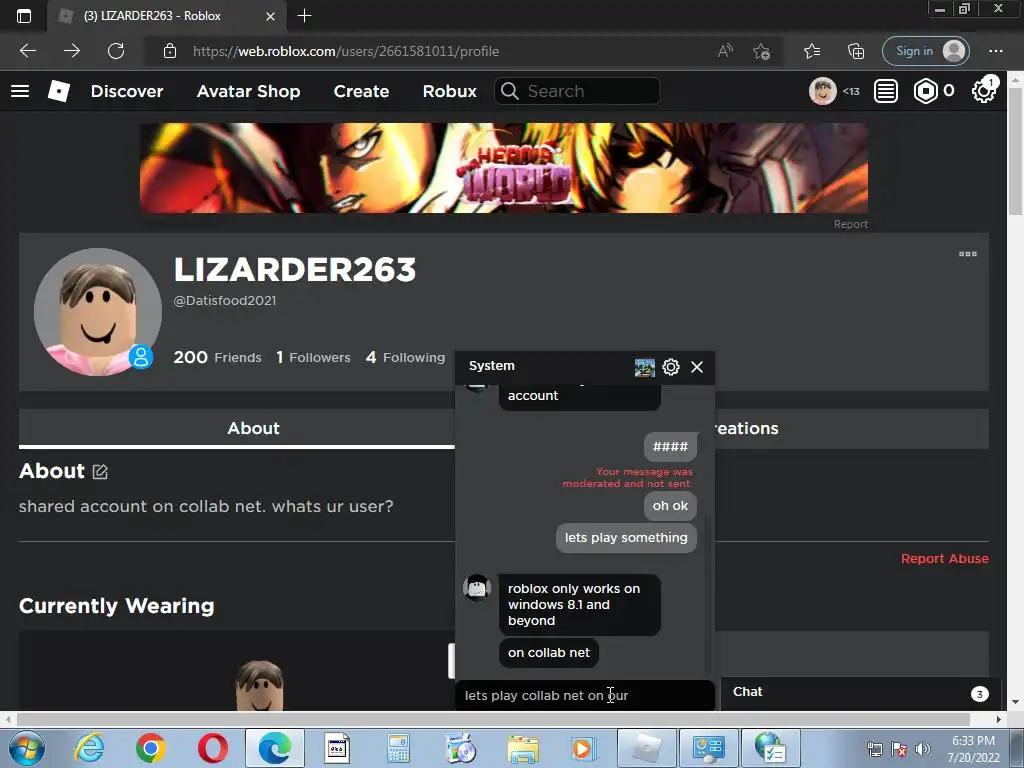The height and width of the screenshot is (768, 1024).
Task: Click sender avatar beside windows 8.1 message
Action: point(477,588)
